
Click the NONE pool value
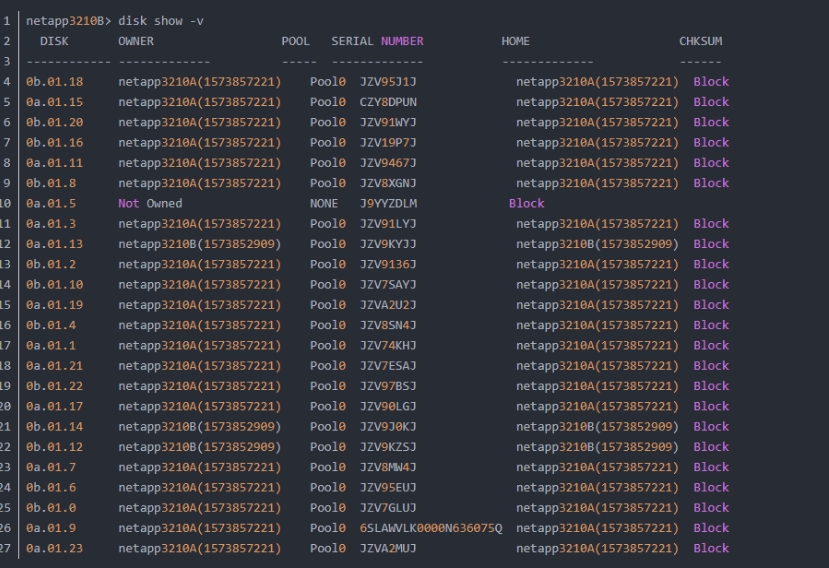[324, 204]
